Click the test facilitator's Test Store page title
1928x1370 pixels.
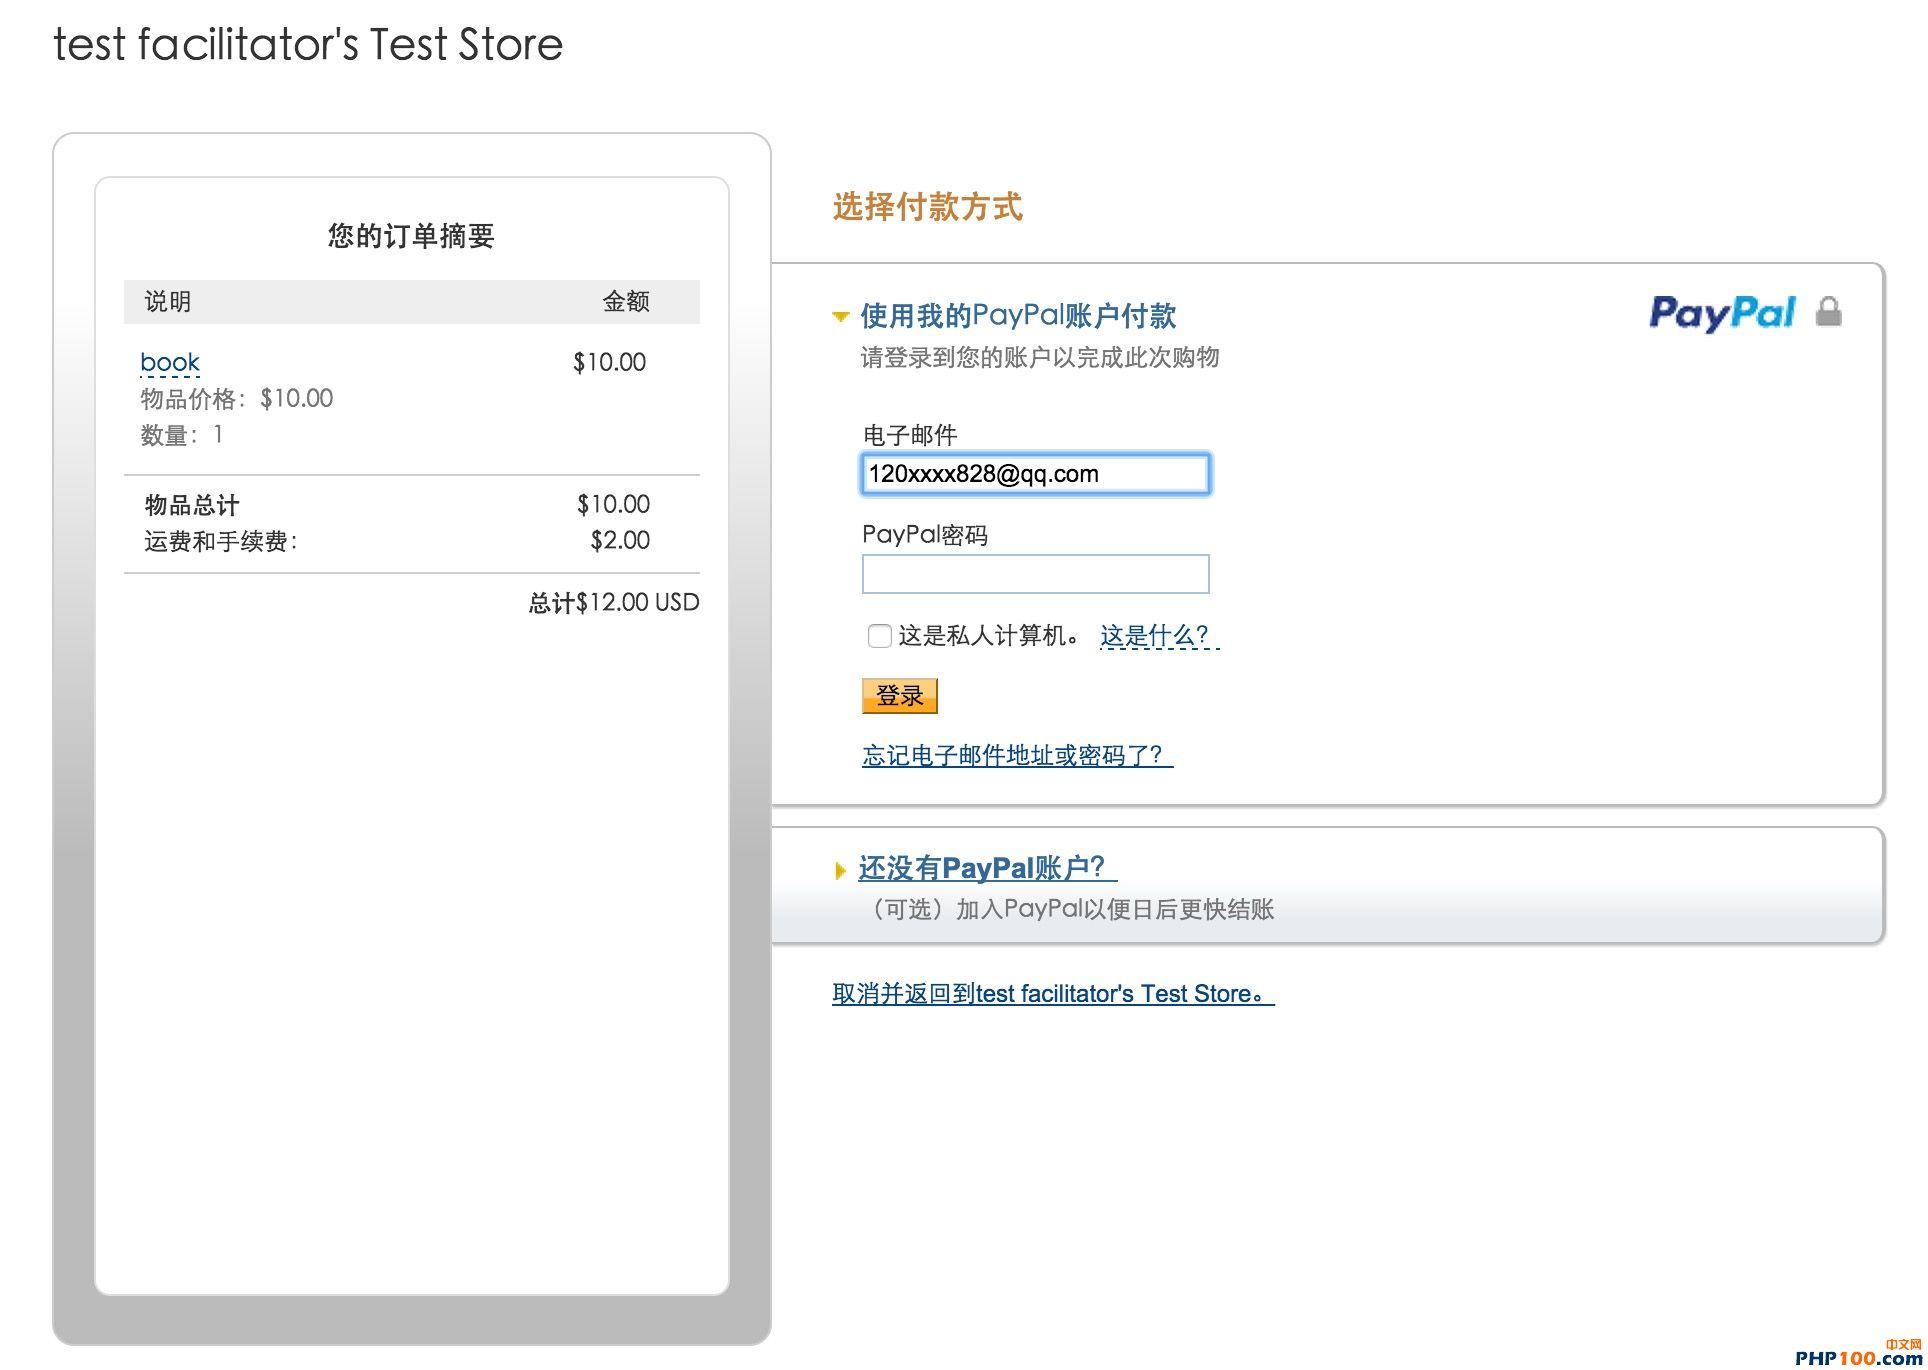tap(308, 44)
